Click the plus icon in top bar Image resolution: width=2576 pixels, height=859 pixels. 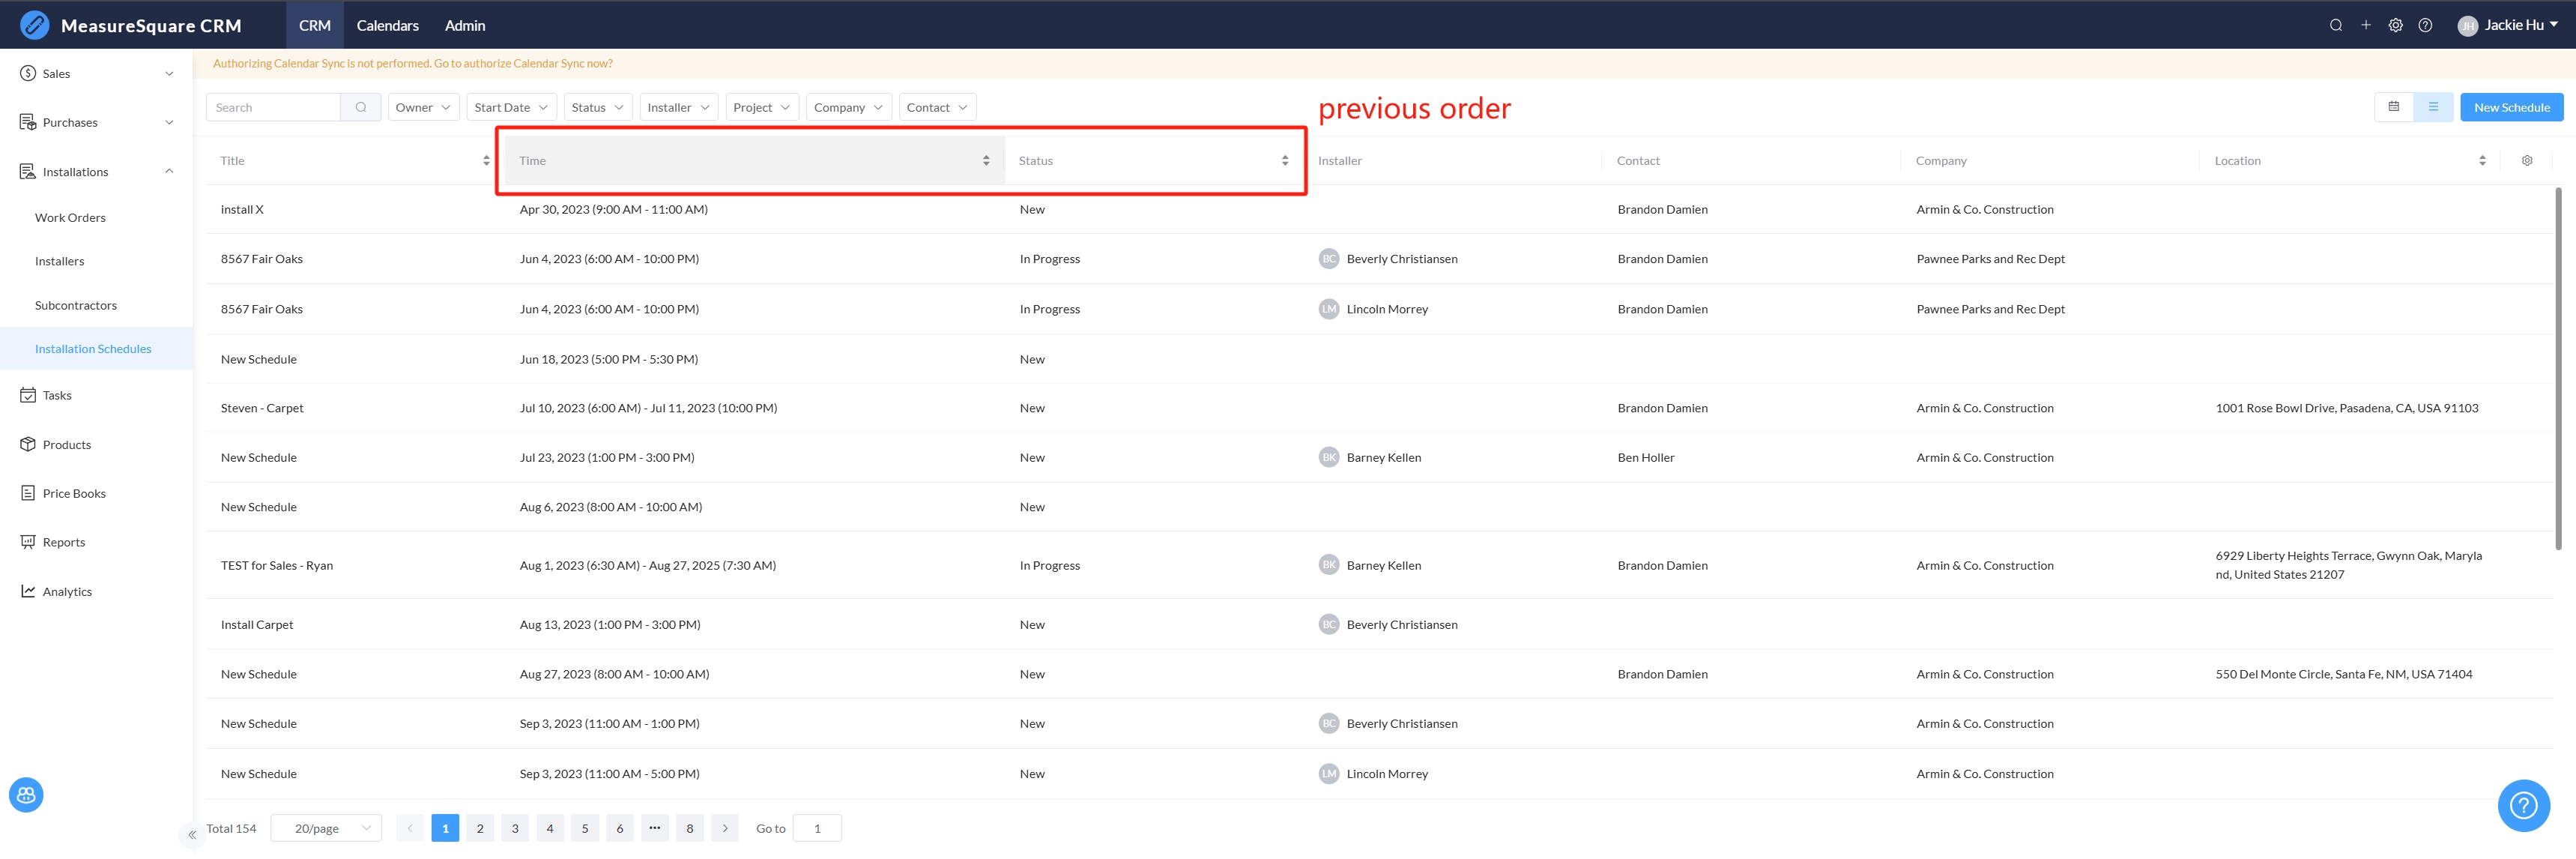point(2365,25)
